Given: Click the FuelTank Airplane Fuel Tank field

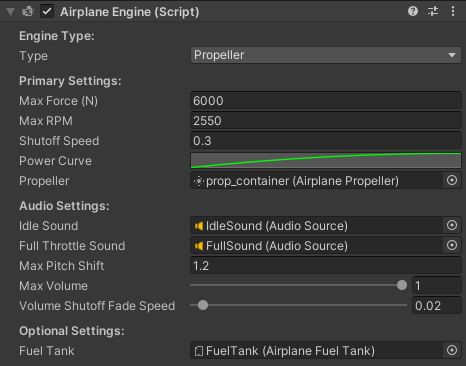Looking at the screenshot, I should coord(316,351).
